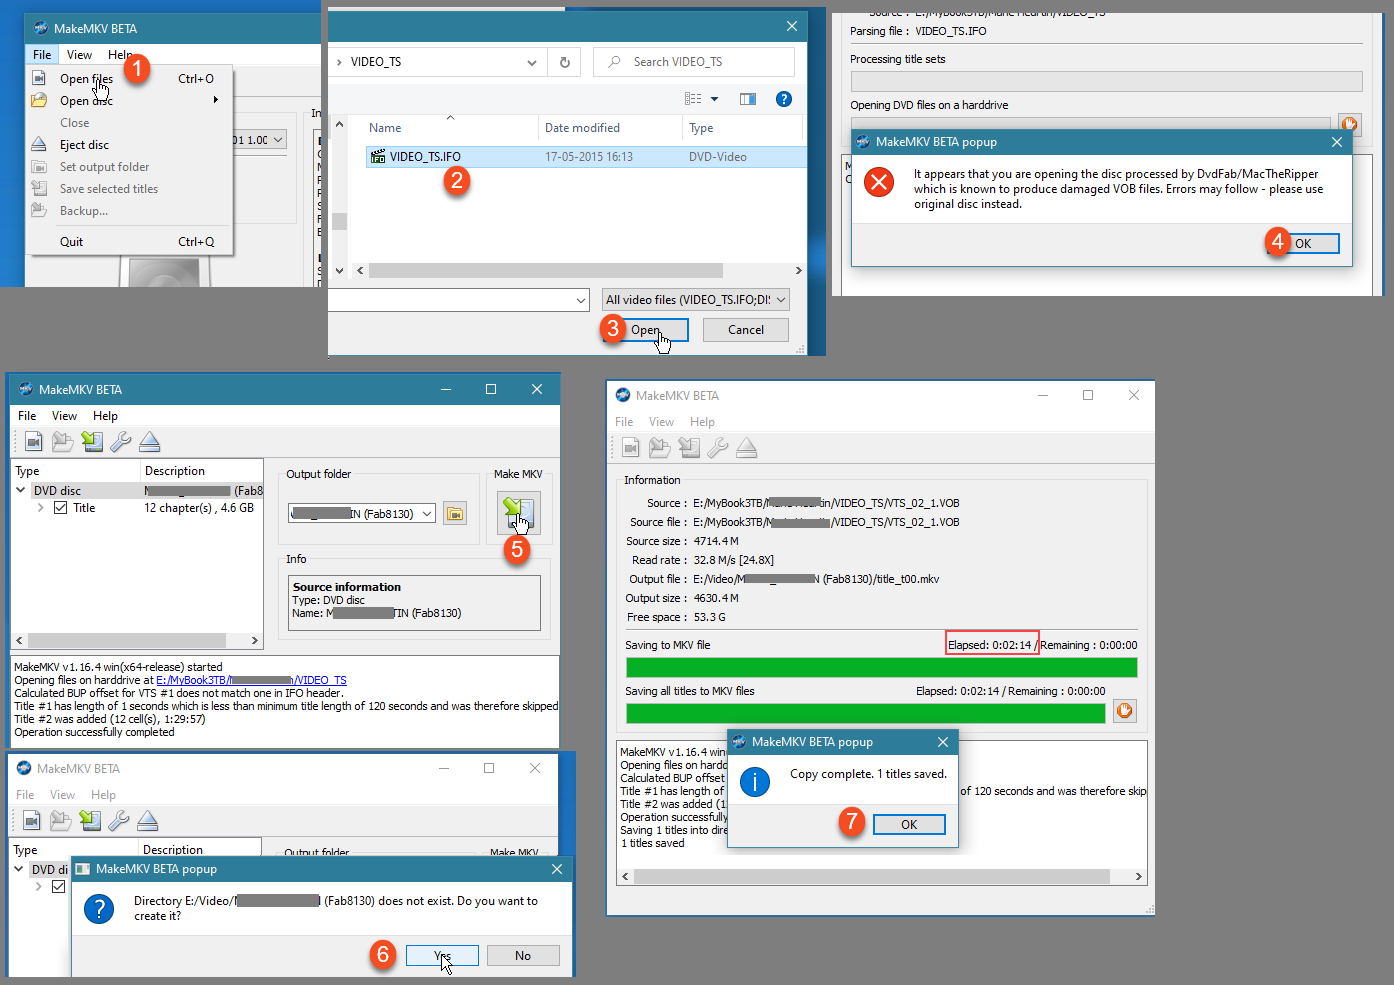Open Help menu in Output folder window
Screen dimensions: 1394x985
tap(105, 416)
